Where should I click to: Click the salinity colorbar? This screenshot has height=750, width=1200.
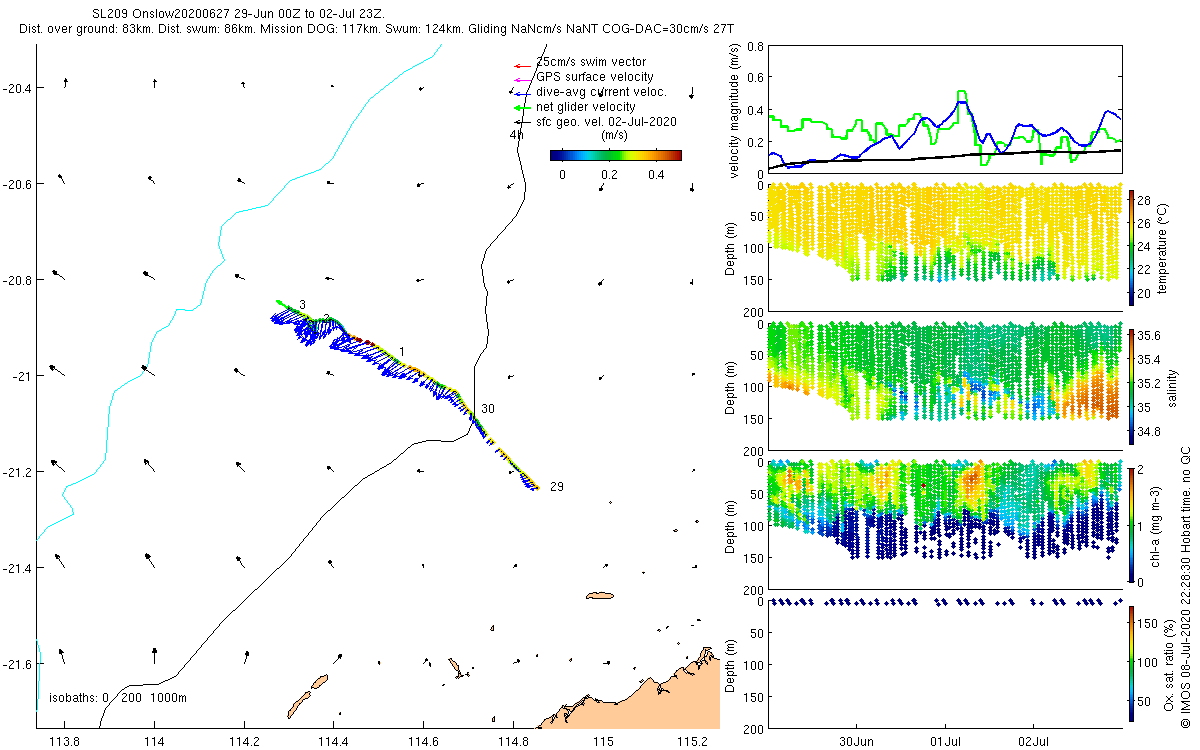tap(1131, 386)
